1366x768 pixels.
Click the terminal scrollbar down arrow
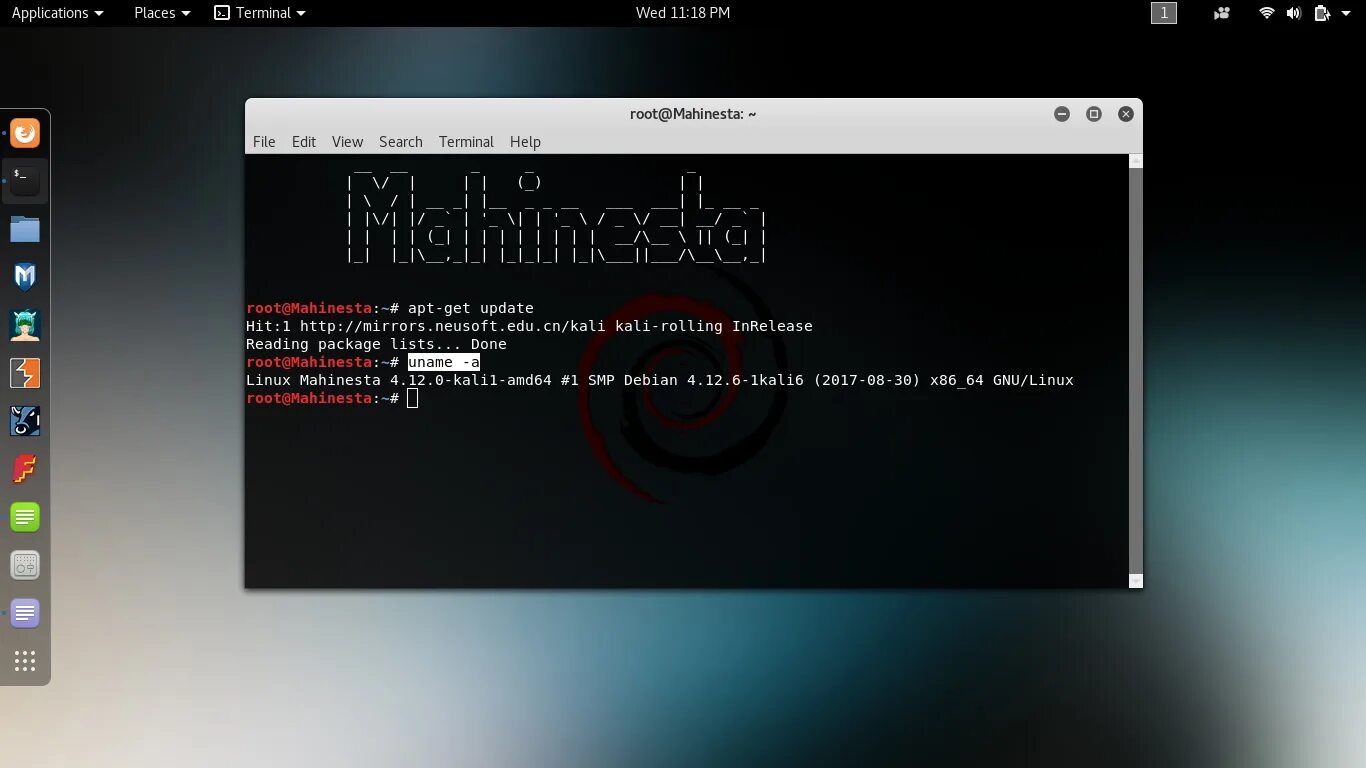pos(1135,581)
